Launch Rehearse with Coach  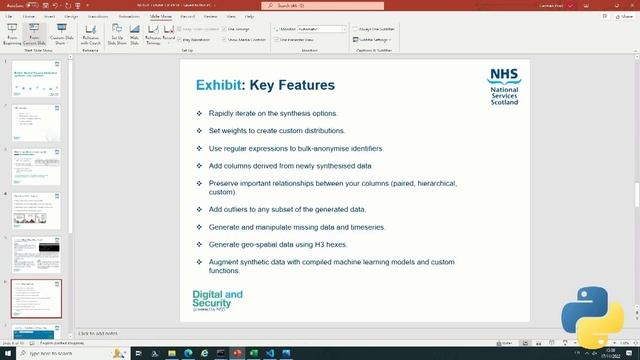tap(91, 34)
